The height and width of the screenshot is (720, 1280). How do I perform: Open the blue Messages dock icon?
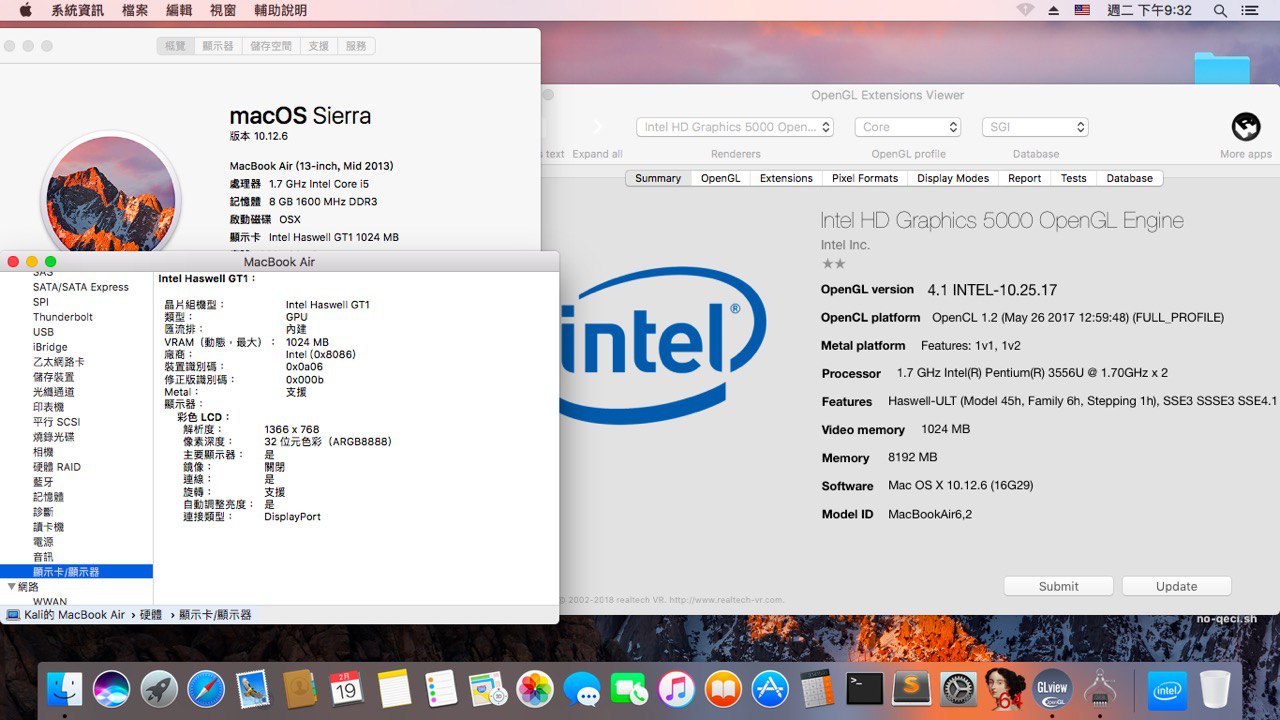(x=582, y=689)
